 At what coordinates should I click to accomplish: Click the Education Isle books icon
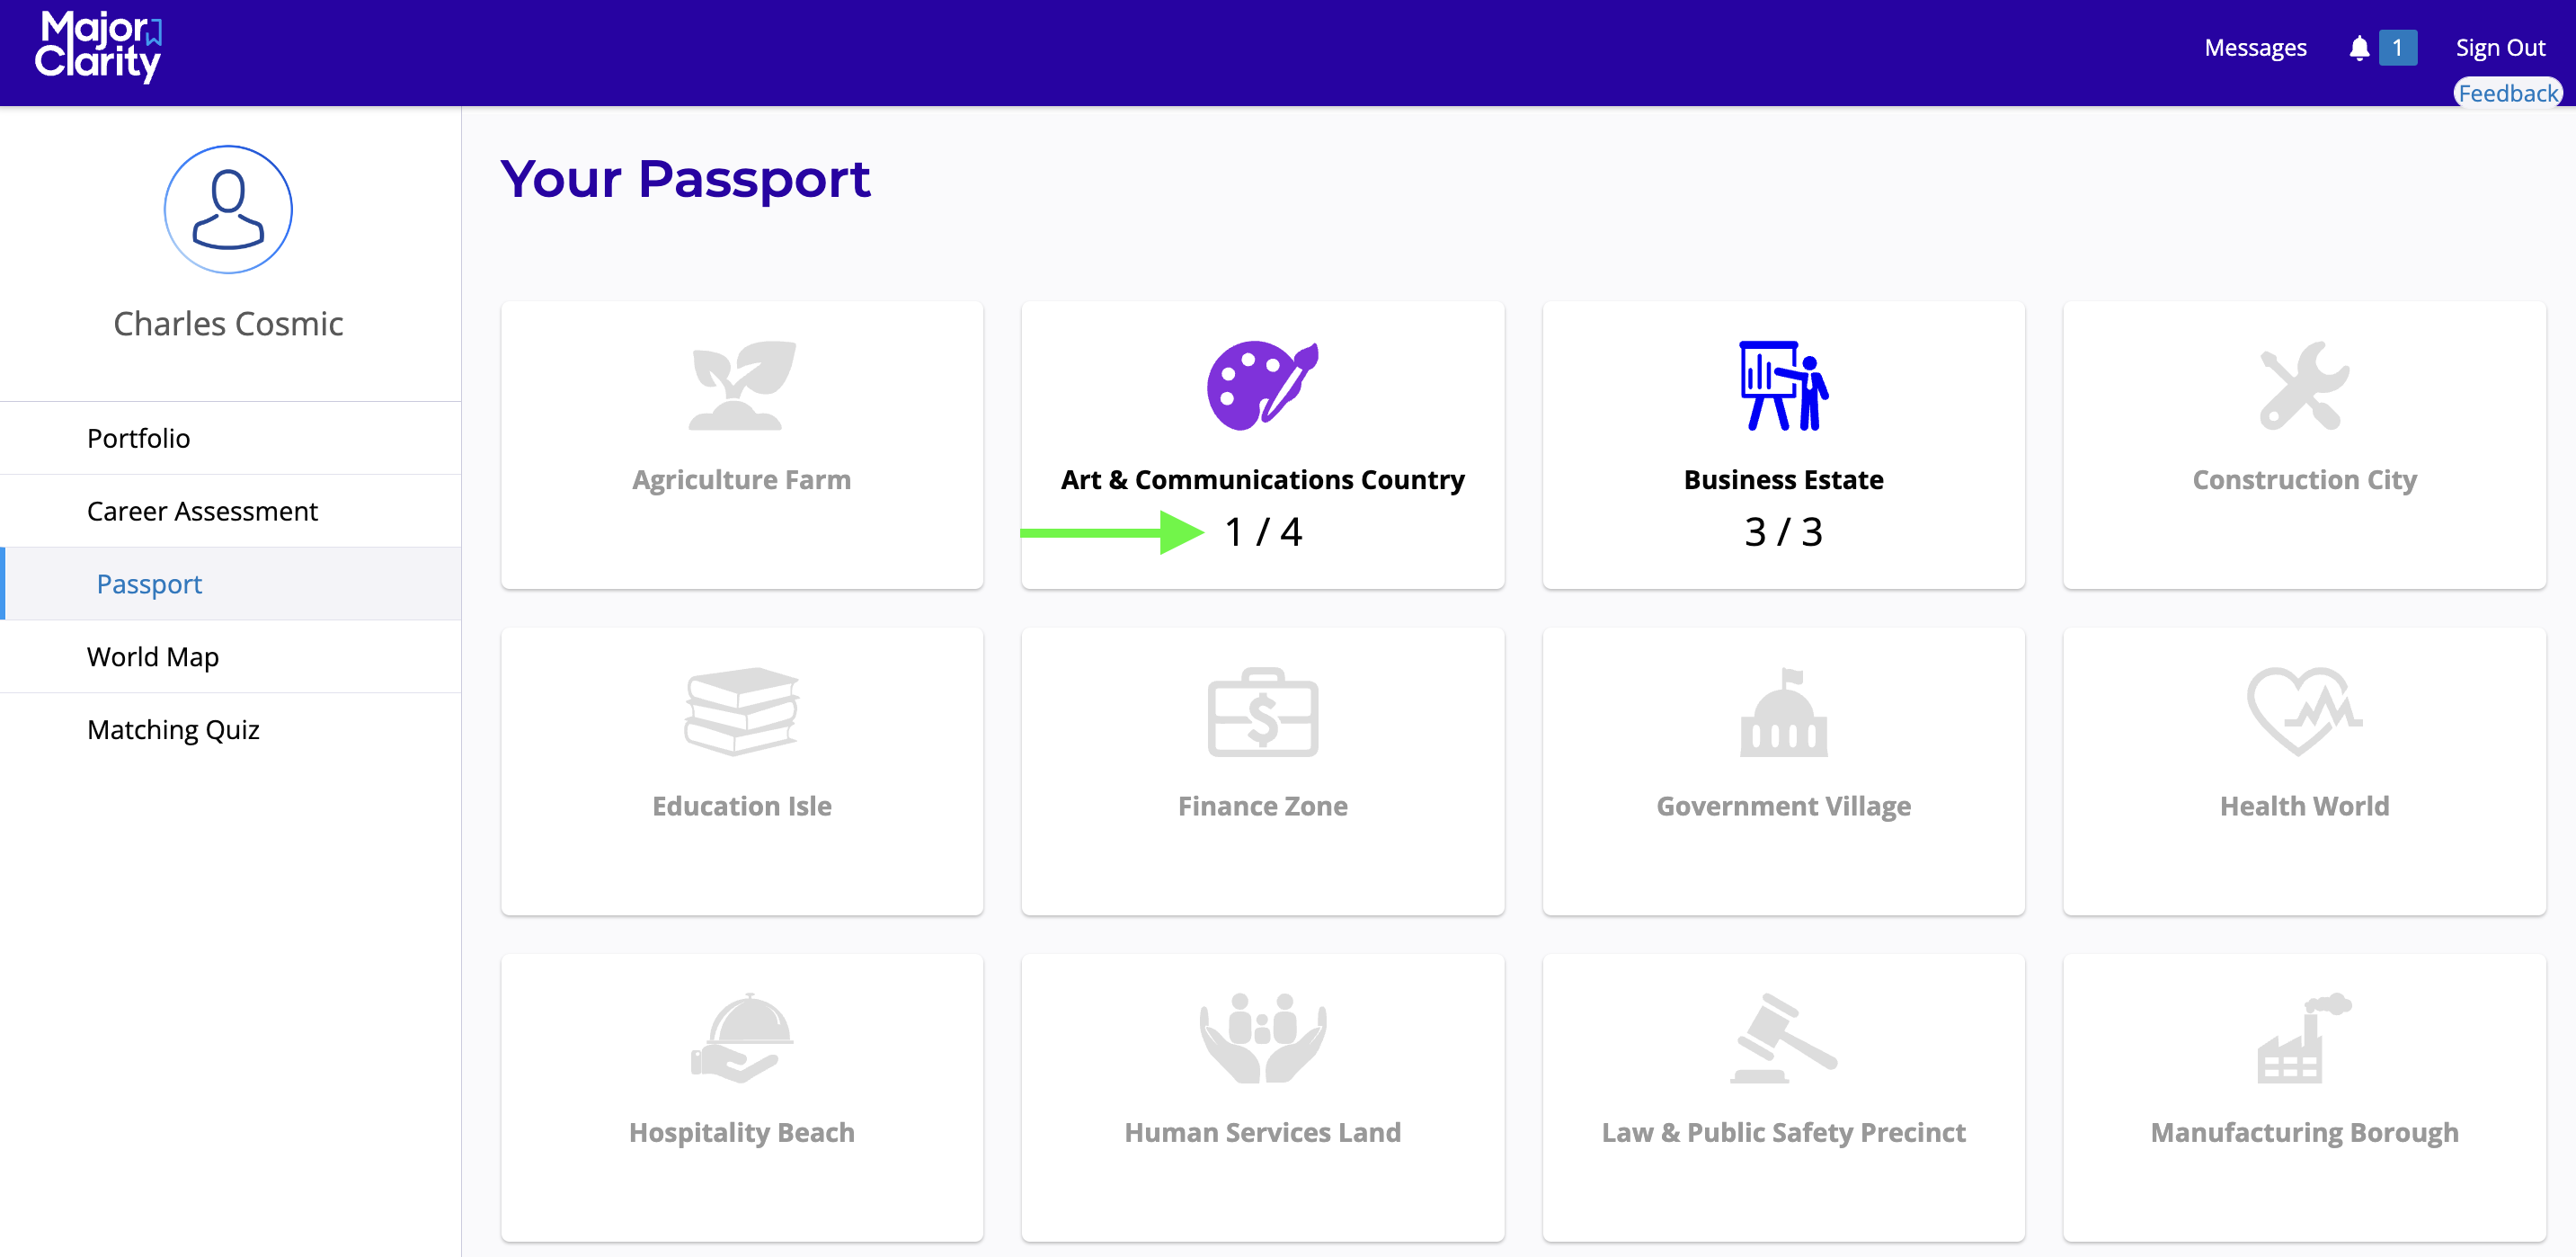click(x=742, y=712)
